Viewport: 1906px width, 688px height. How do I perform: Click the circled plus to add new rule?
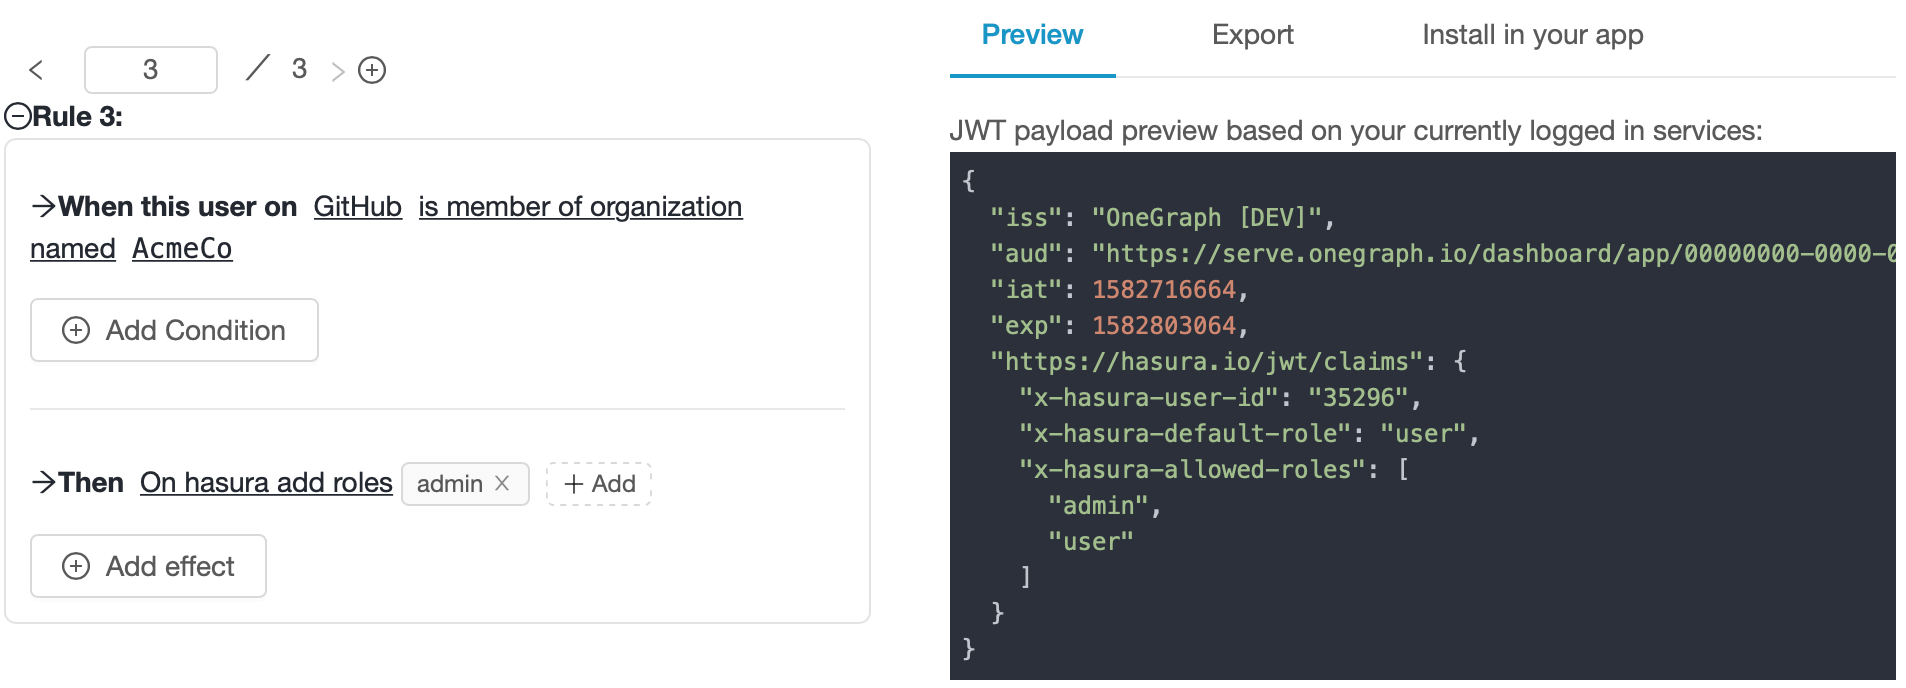pyautogui.click(x=372, y=70)
